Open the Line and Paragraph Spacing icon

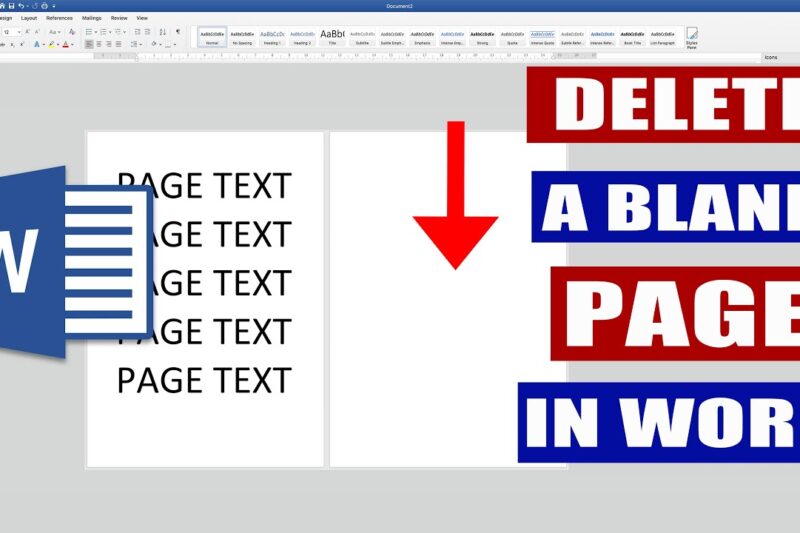[x=134, y=44]
